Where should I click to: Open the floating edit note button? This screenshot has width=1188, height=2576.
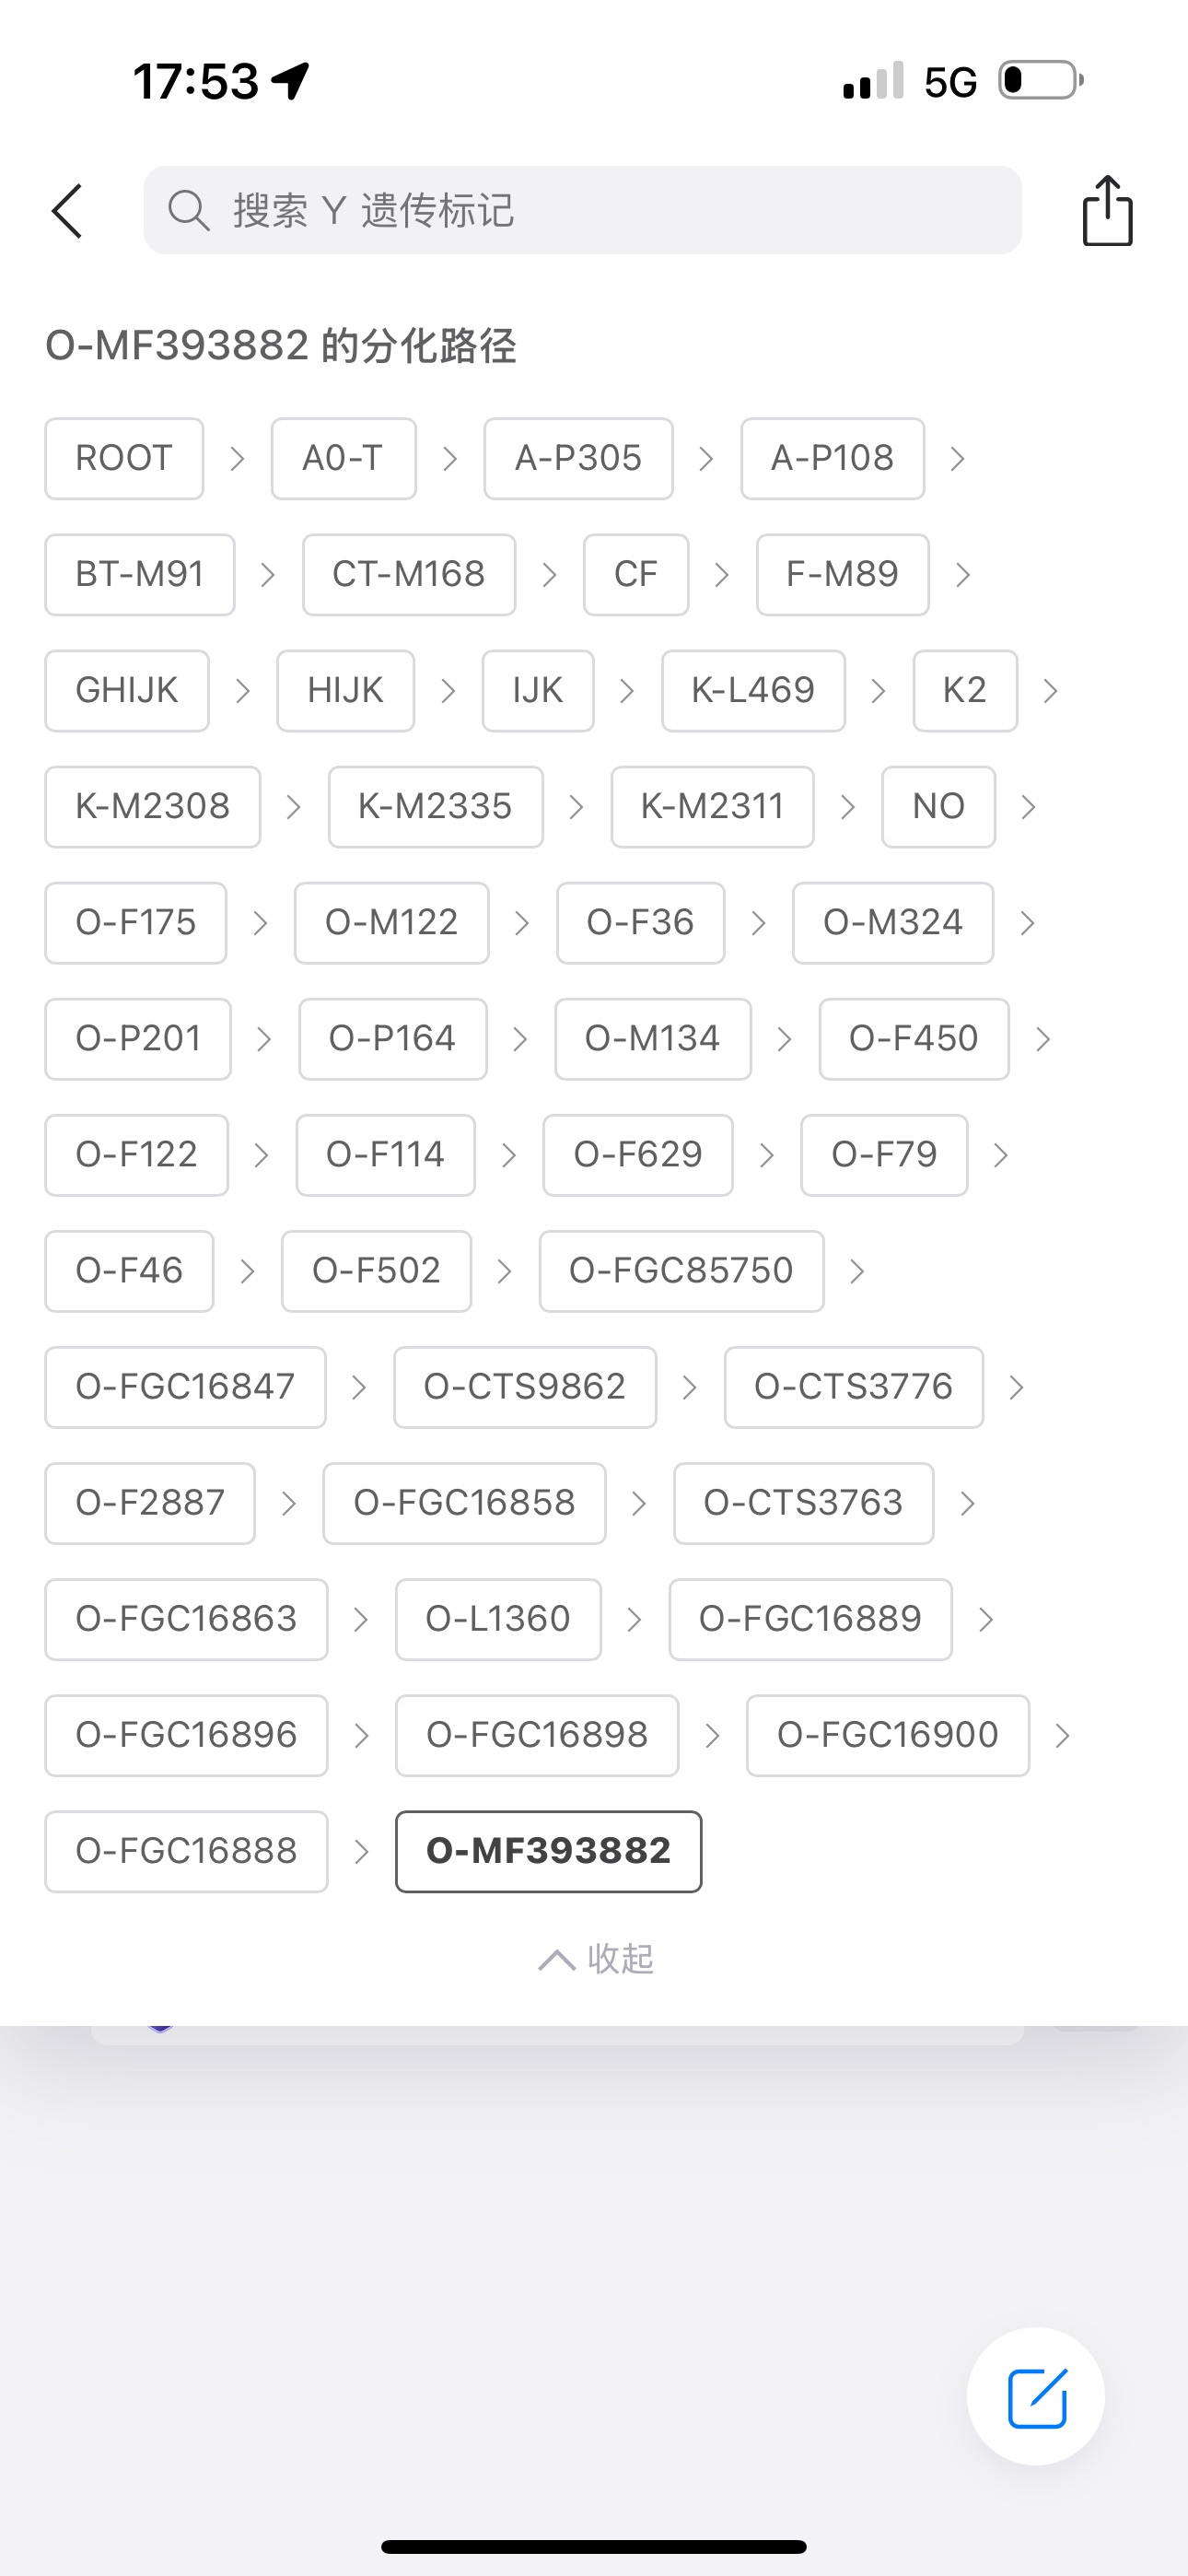click(x=1036, y=2397)
